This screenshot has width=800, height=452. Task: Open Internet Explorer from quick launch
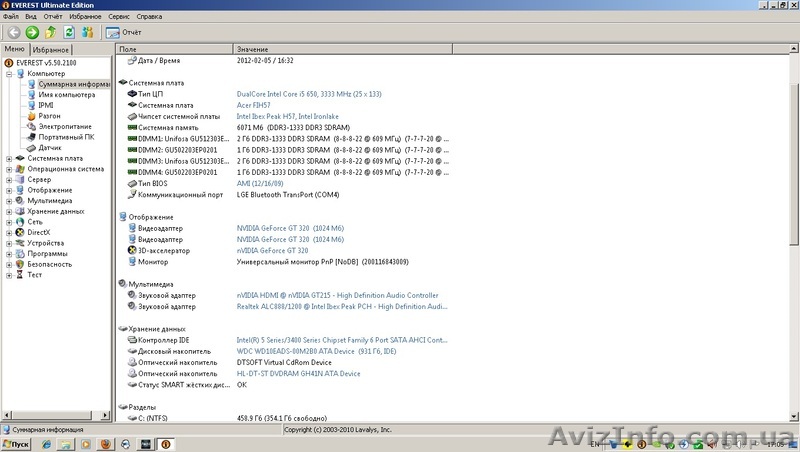coord(46,444)
